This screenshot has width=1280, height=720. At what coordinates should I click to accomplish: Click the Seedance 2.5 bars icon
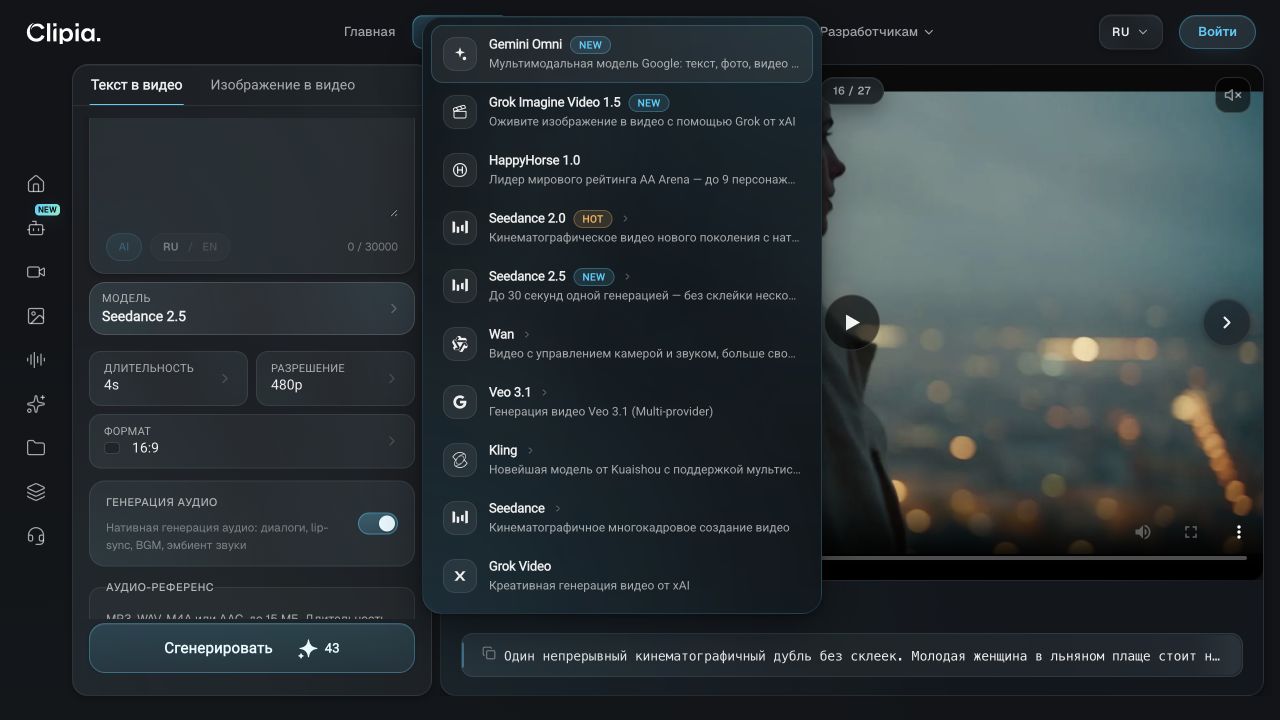point(460,286)
